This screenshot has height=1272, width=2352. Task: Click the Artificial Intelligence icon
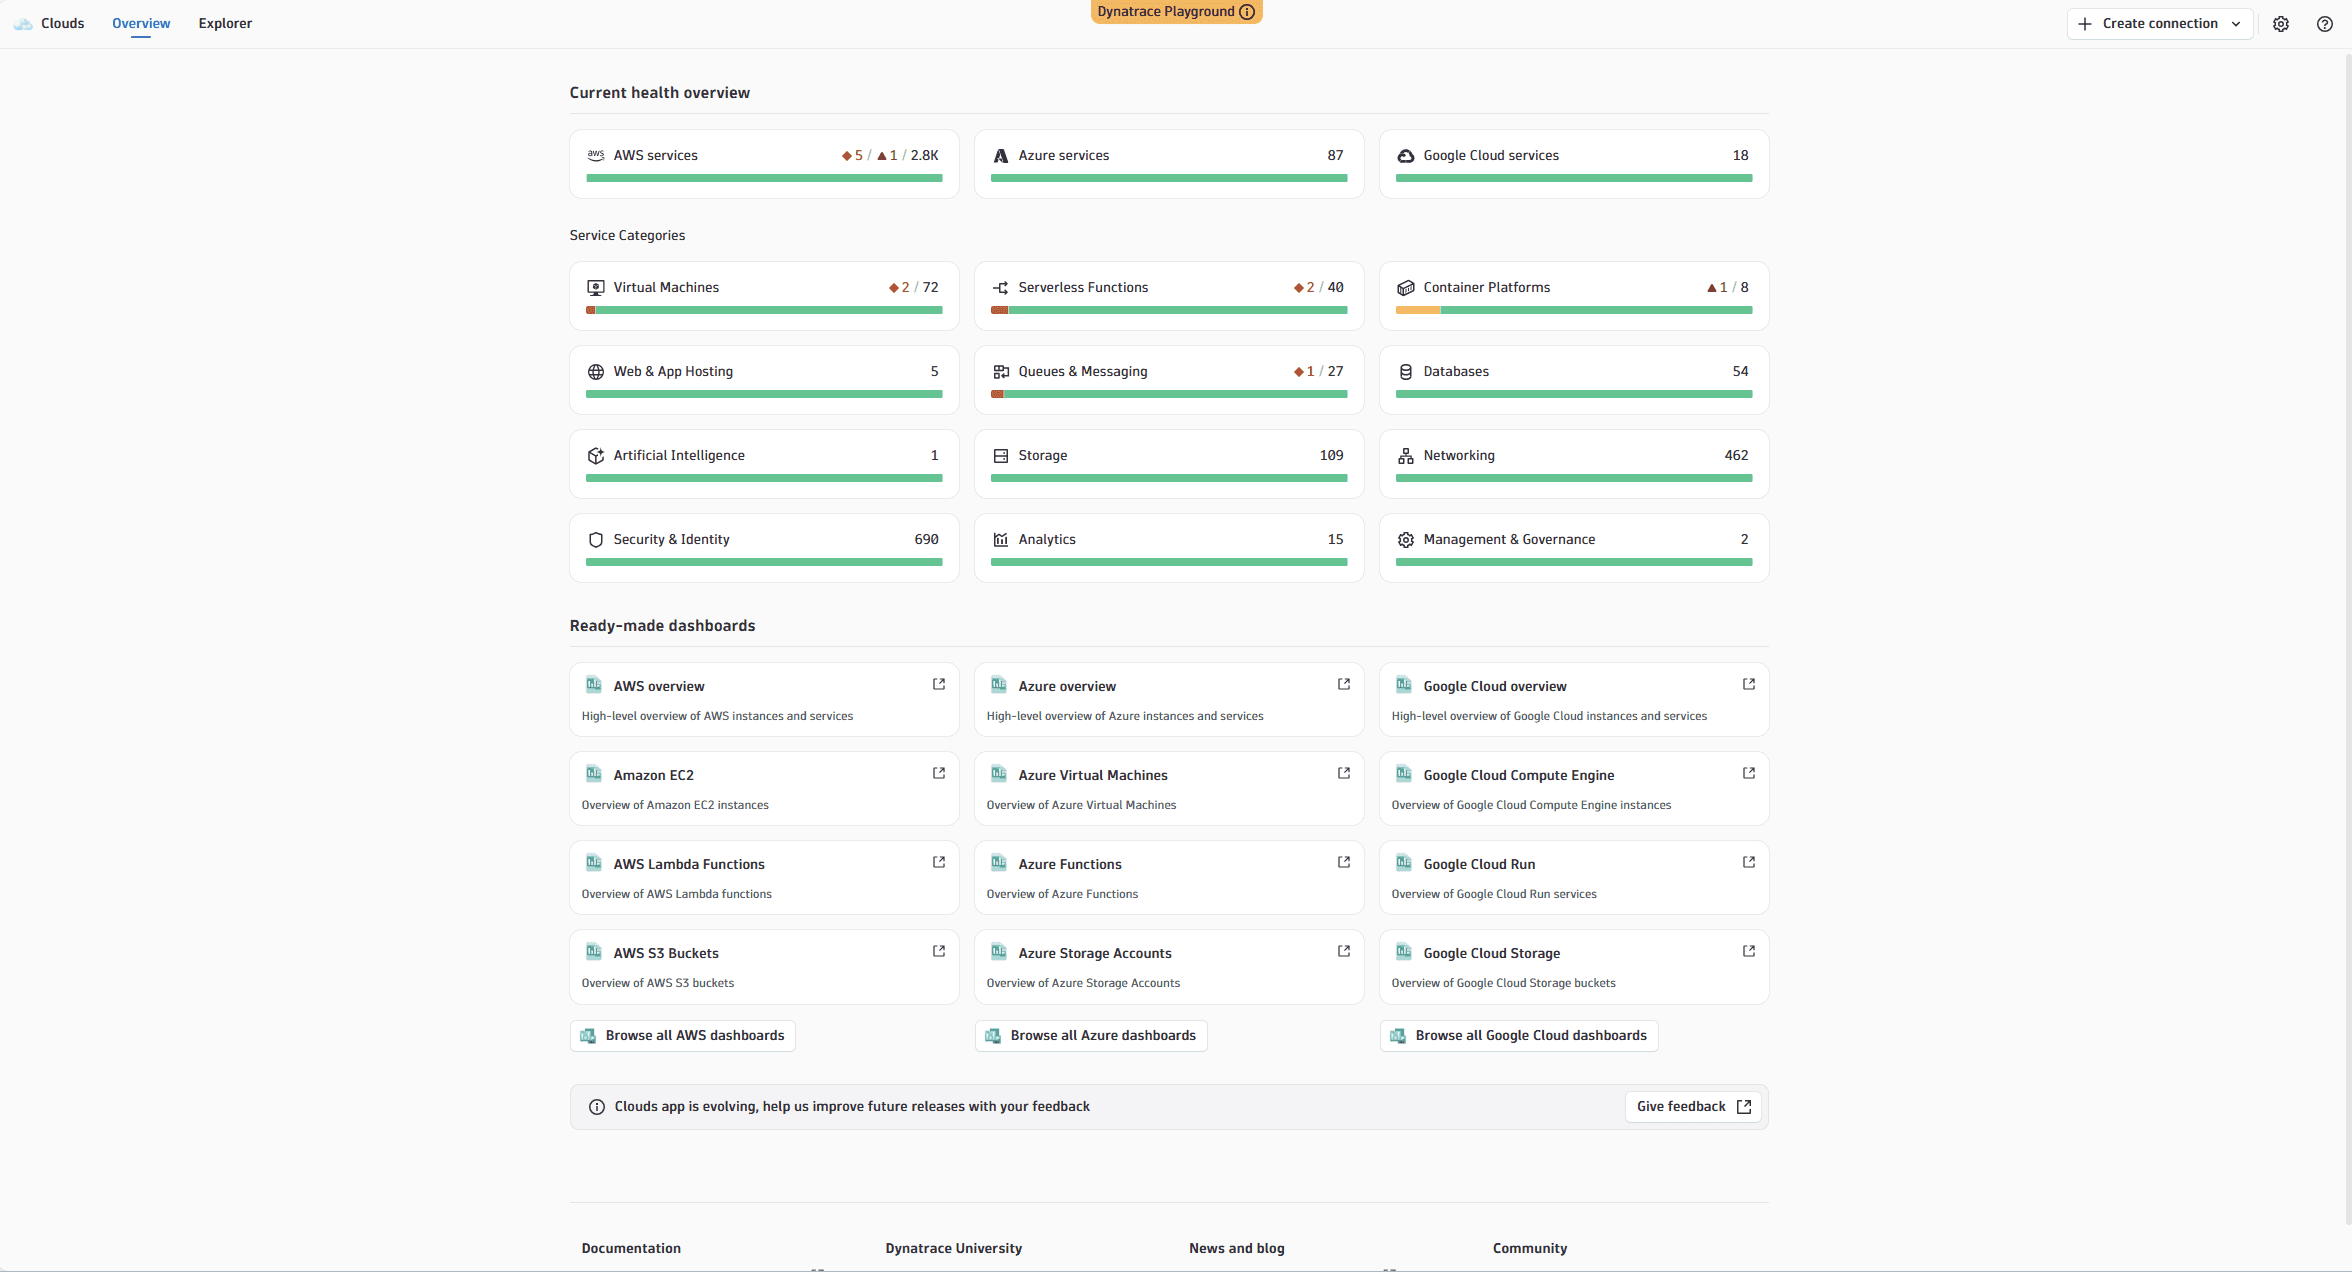[596, 456]
